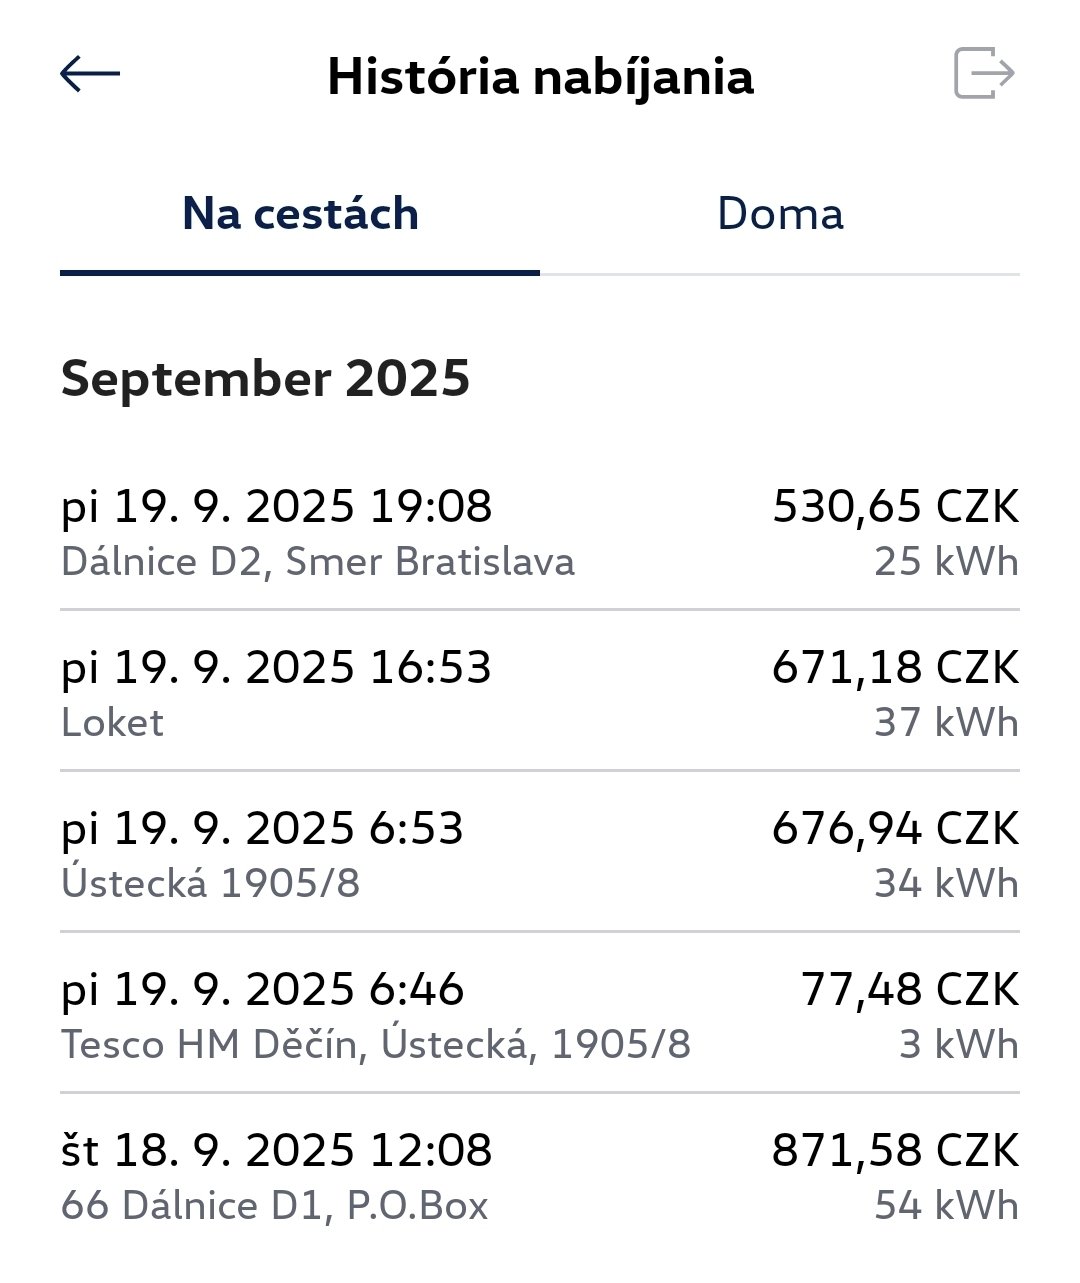Tap the export icon in header
The image size is (1080, 1283).
tap(984, 74)
